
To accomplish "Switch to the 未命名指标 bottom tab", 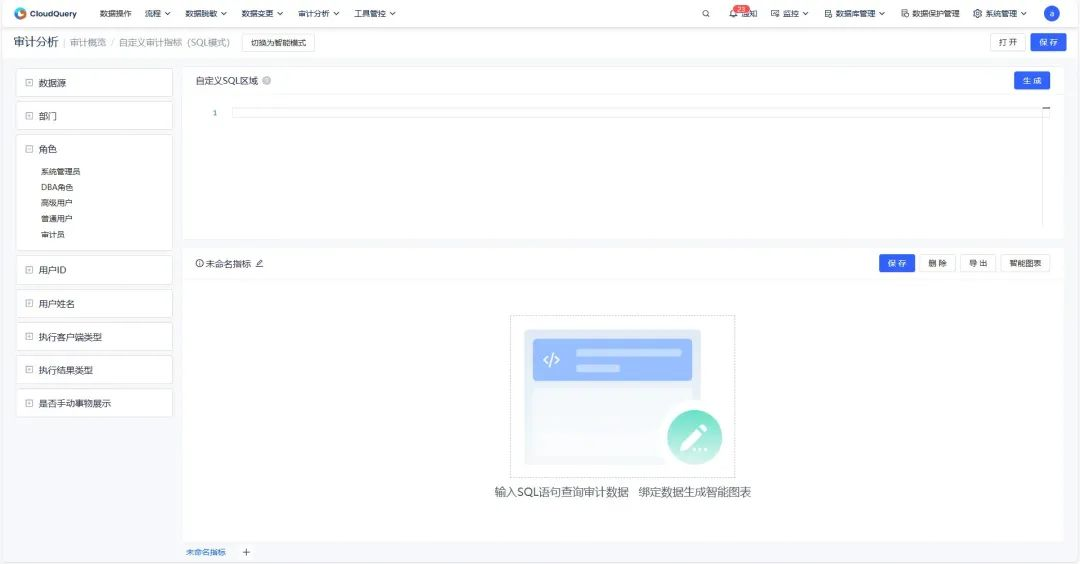I will tap(205, 552).
